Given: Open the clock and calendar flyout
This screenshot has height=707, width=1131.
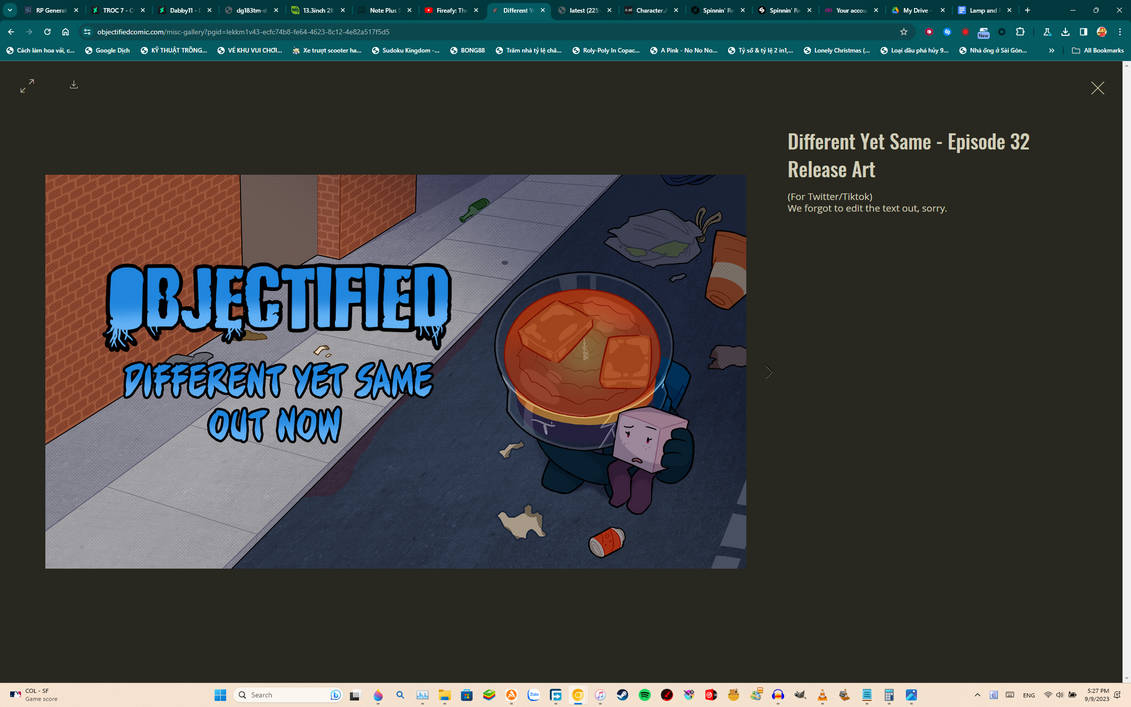Looking at the screenshot, I should click(x=1096, y=695).
